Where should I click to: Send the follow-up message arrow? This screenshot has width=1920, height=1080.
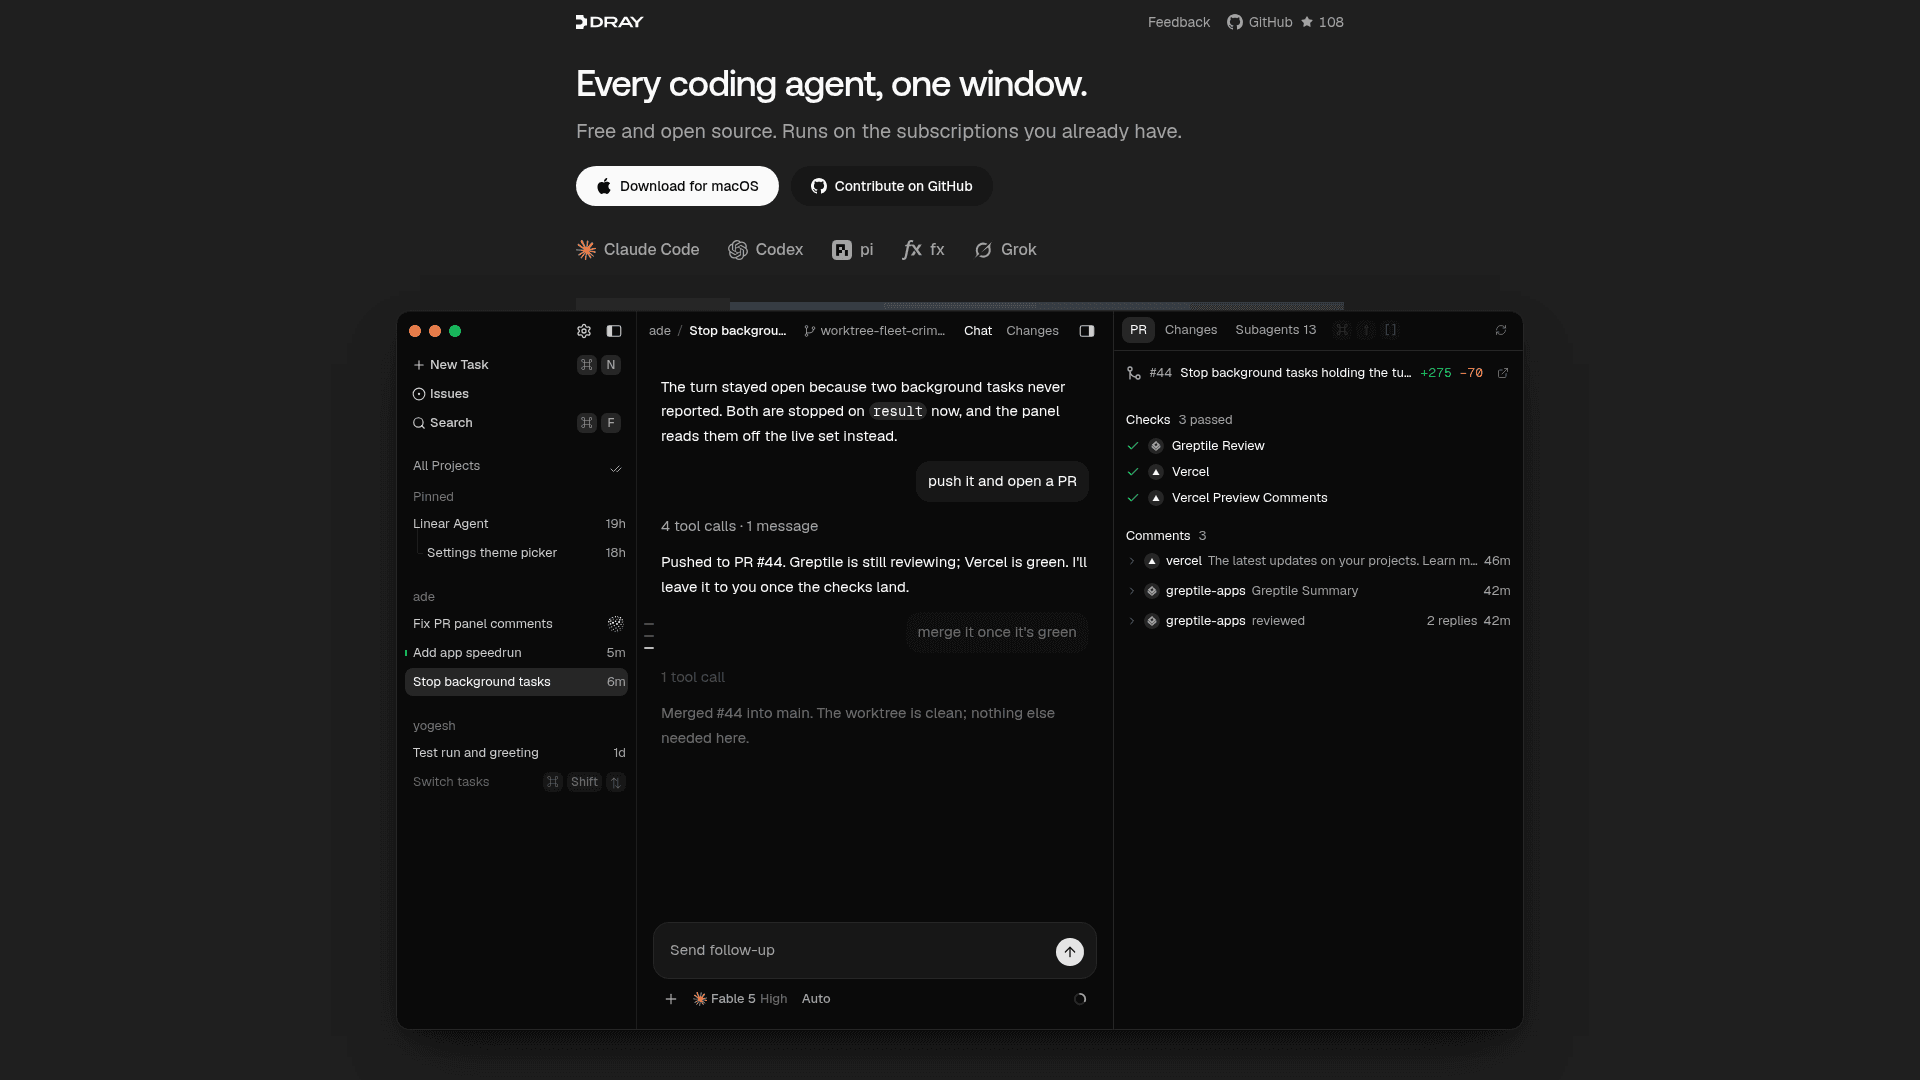(x=1070, y=952)
